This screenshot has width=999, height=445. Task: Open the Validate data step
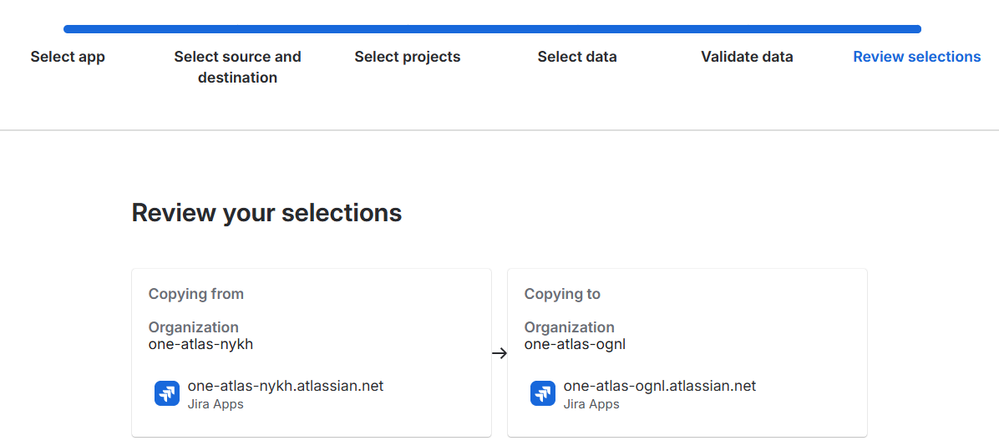747,57
